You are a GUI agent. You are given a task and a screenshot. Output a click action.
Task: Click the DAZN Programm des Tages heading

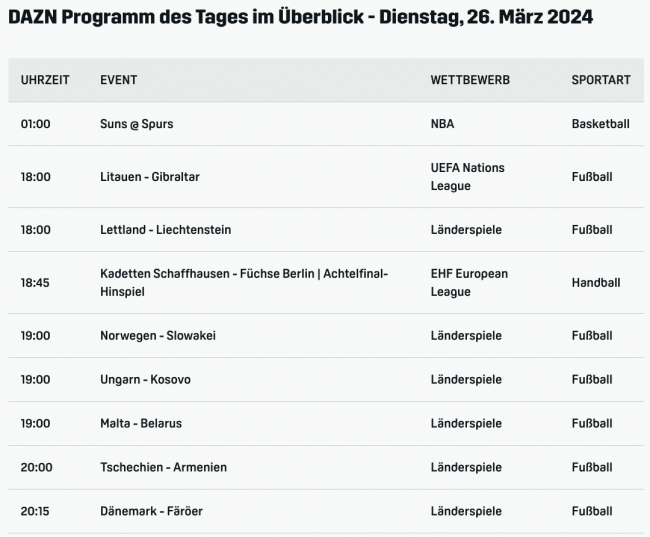click(300, 19)
